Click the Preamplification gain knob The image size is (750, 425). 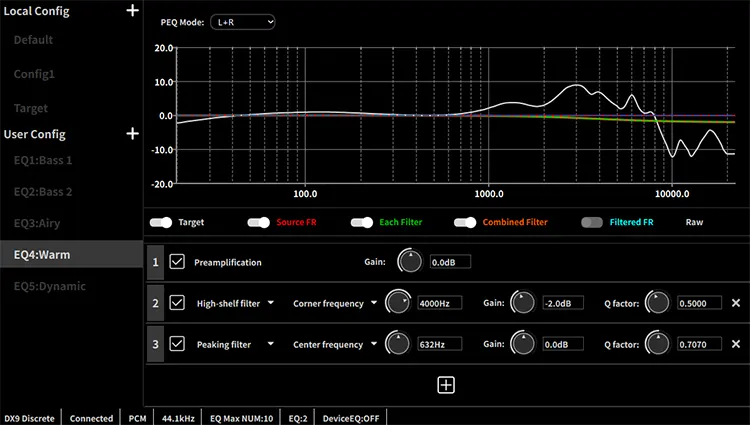click(x=410, y=261)
